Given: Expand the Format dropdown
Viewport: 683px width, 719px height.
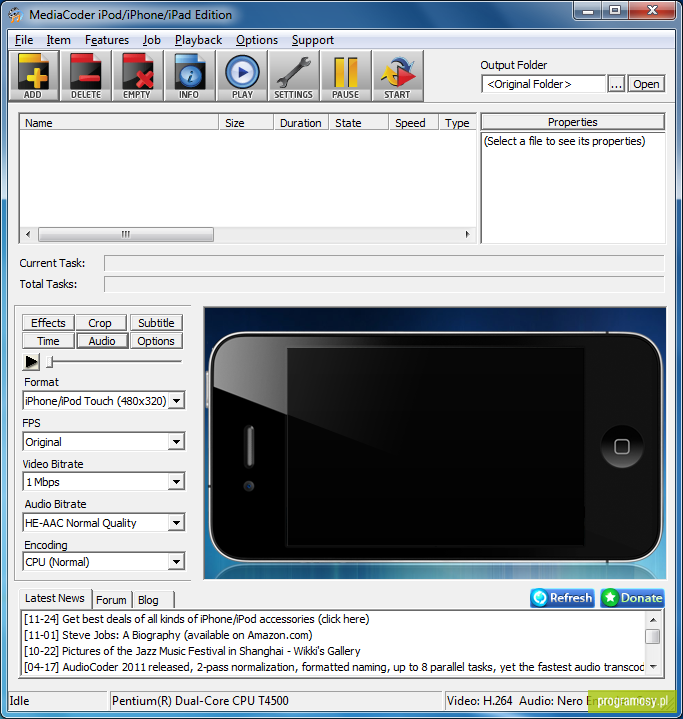Looking at the screenshot, I should point(177,401).
